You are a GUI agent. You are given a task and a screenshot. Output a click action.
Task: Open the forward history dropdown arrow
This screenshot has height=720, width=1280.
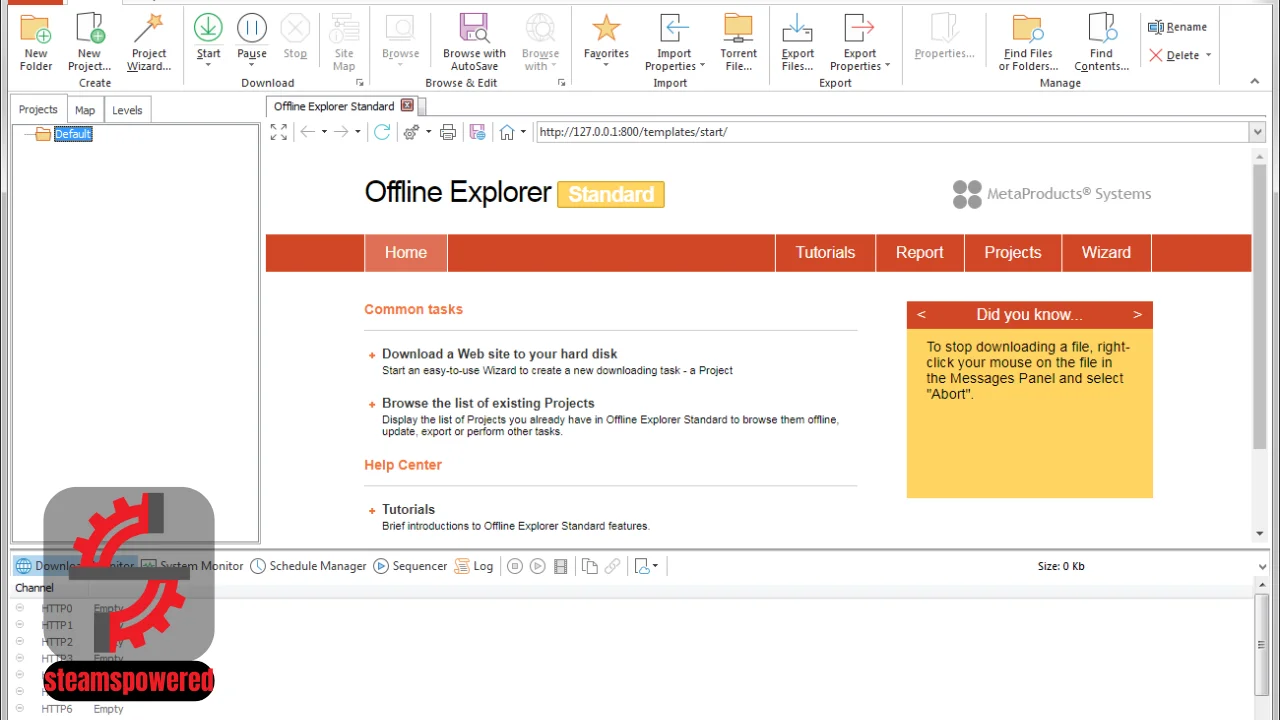(x=358, y=132)
